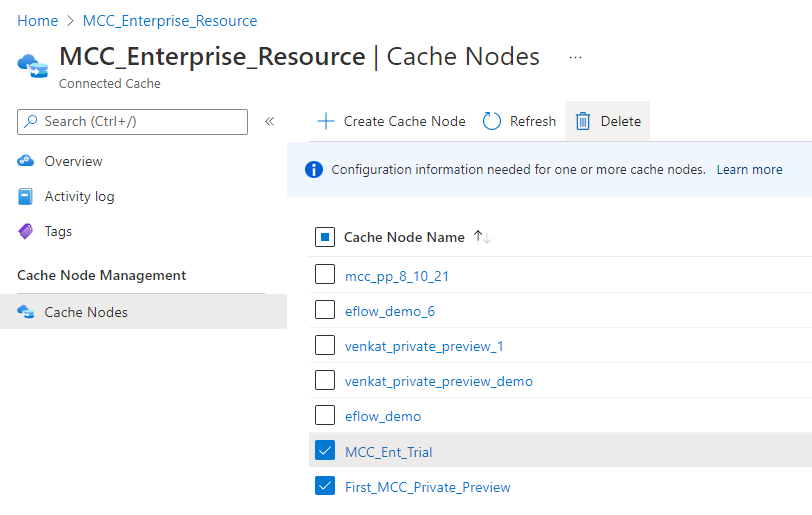This screenshot has height=515, width=812.
Task: Click the blue info icon in banner
Action: pyautogui.click(x=314, y=170)
